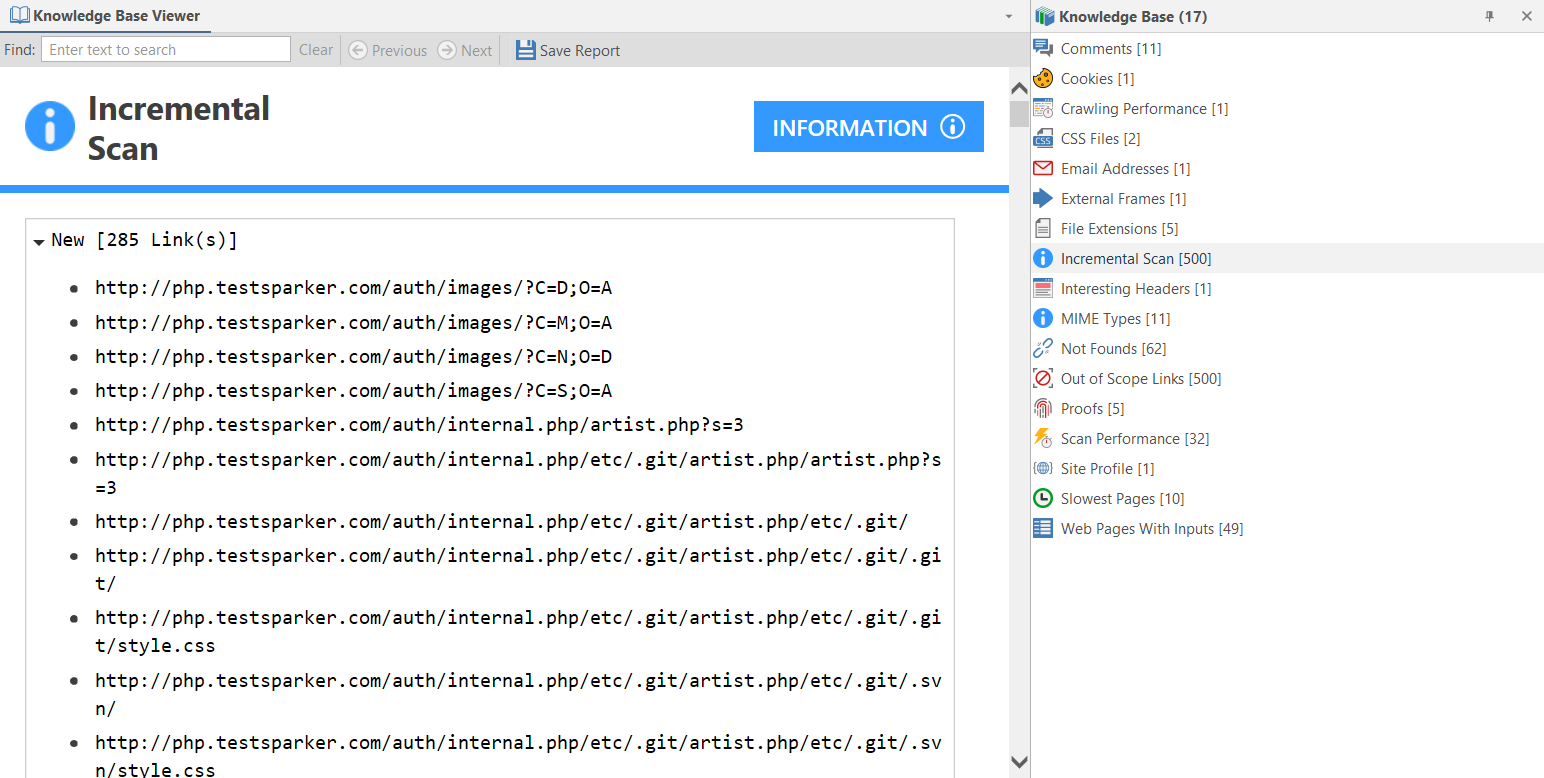Select the Cookies item via its cookie icon
This screenshot has height=778, width=1544.
pyautogui.click(x=1043, y=78)
